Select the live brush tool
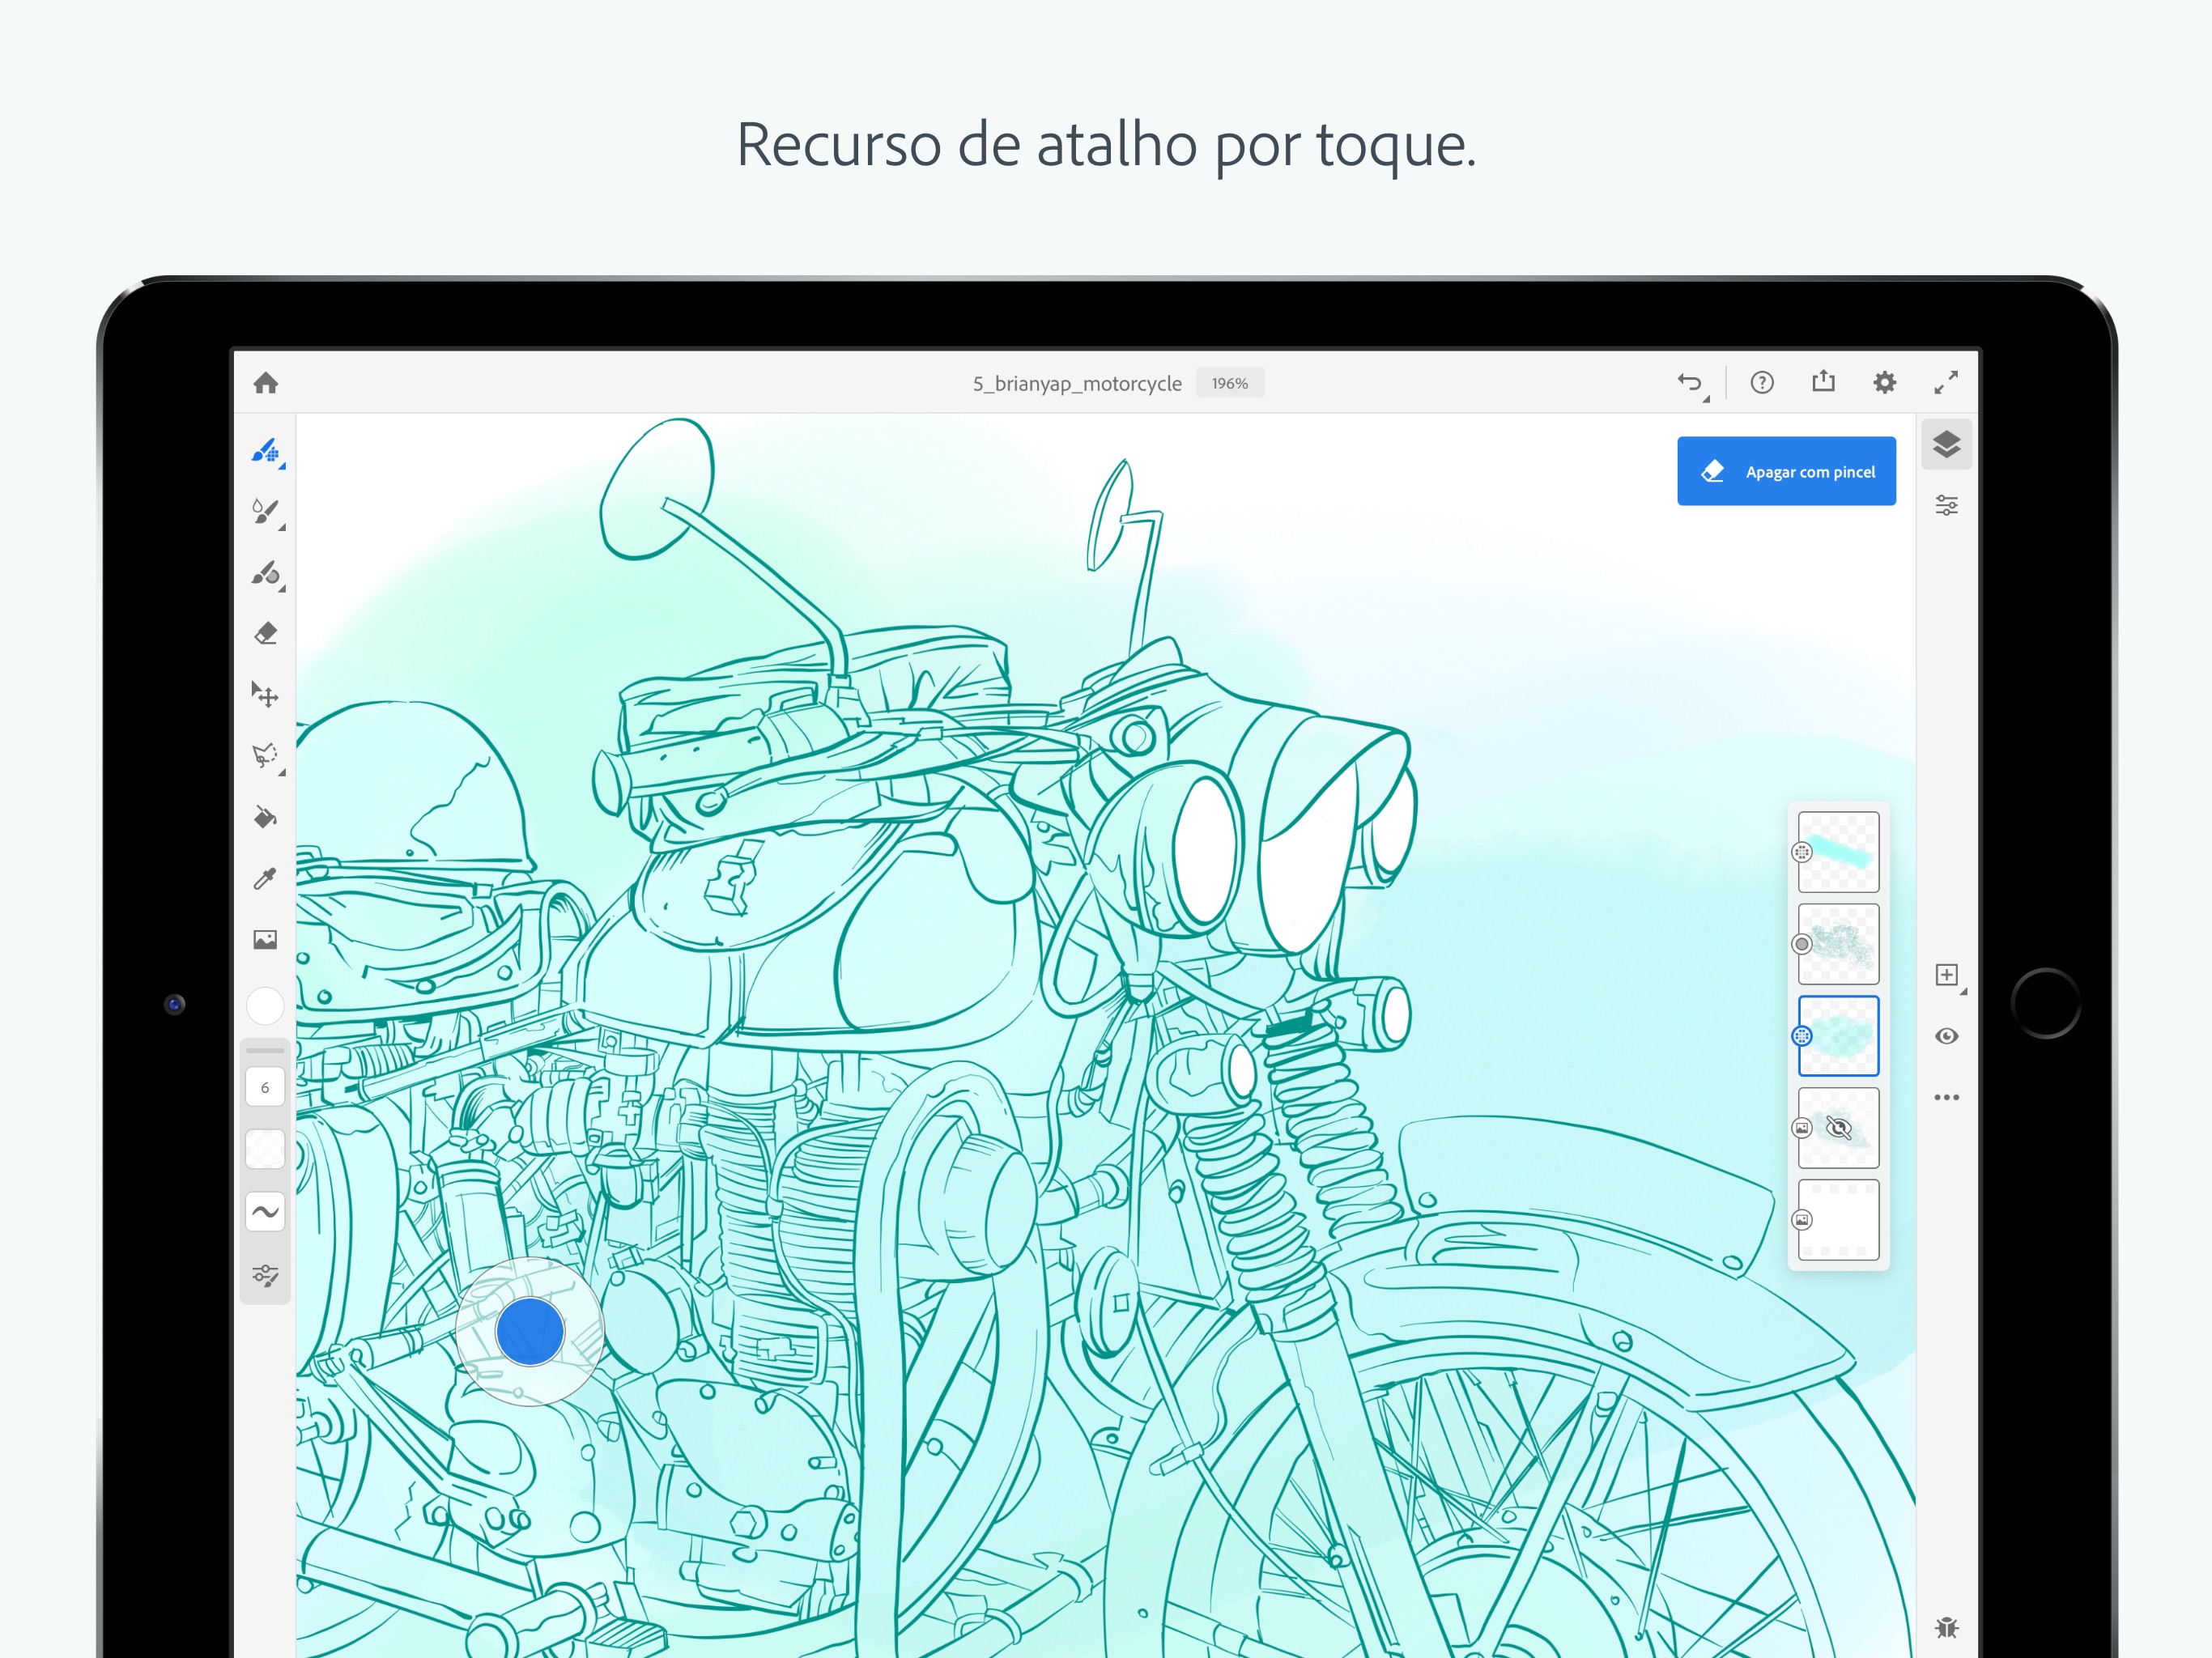This screenshot has height=1658, width=2212. 266,513
